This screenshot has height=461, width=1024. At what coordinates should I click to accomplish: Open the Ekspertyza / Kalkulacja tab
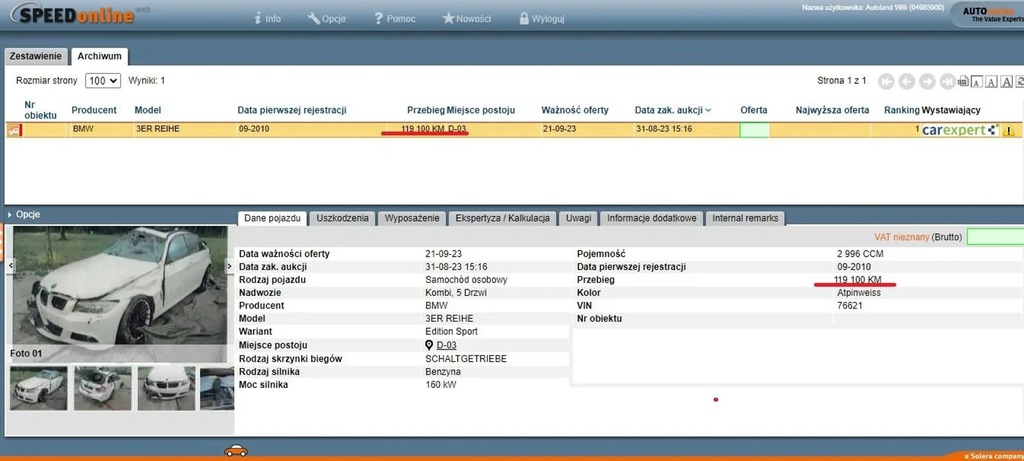click(502, 218)
